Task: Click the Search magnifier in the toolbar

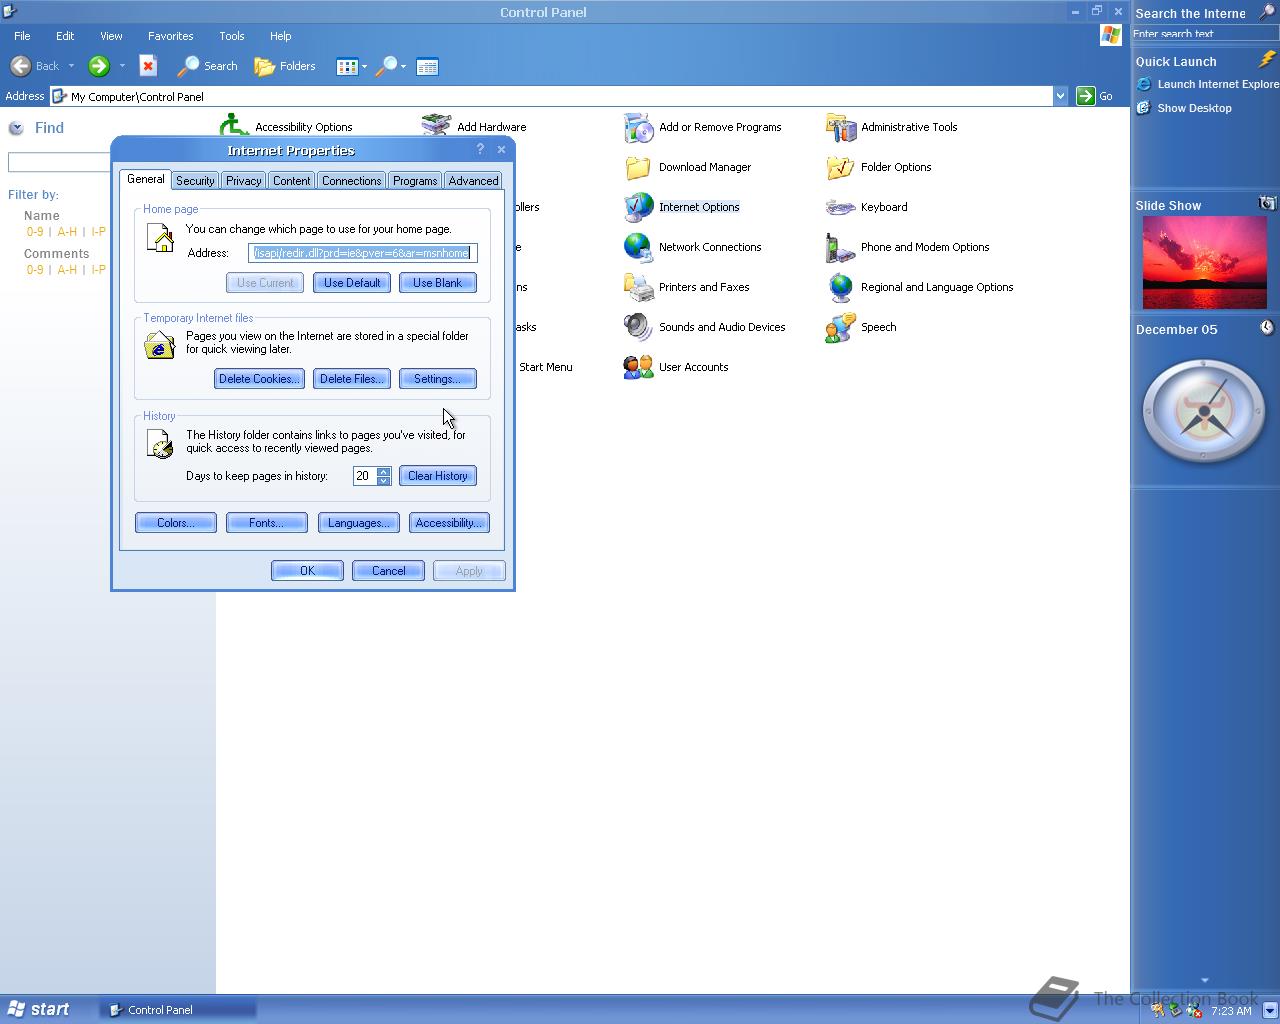Action: pyautogui.click(x=207, y=66)
